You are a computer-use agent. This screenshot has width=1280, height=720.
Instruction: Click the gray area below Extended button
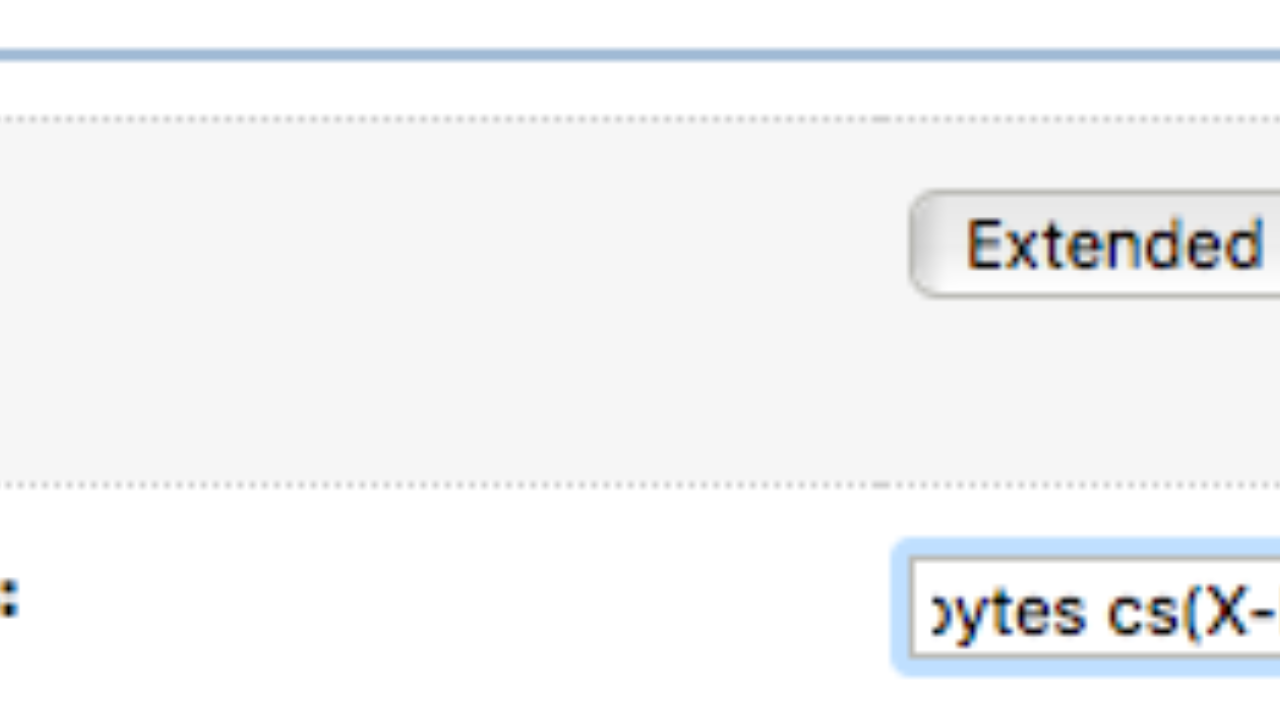click(1095, 390)
